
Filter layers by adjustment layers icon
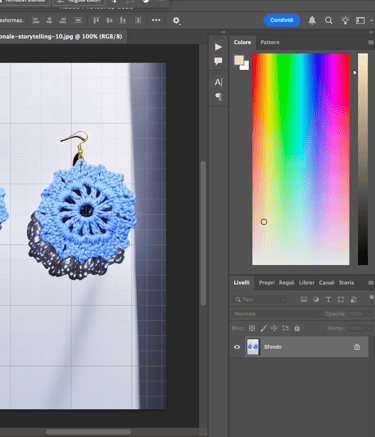[316, 299]
